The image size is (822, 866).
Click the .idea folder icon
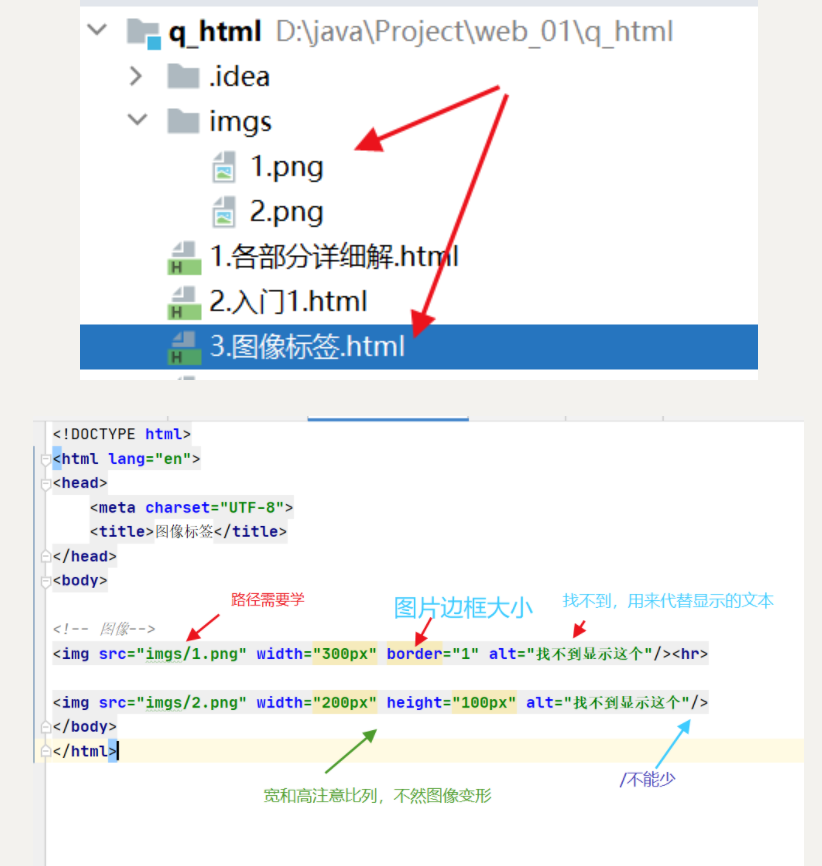point(183,76)
